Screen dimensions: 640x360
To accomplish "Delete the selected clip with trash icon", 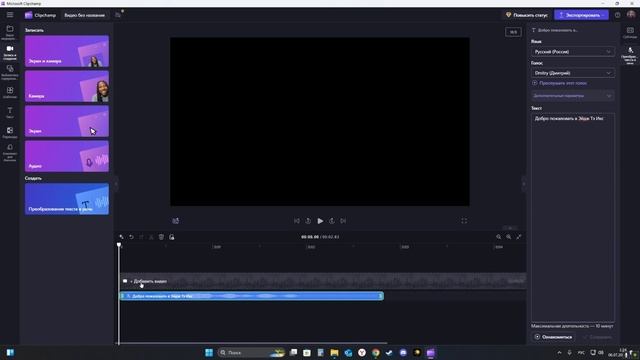I will [x=161, y=237].
